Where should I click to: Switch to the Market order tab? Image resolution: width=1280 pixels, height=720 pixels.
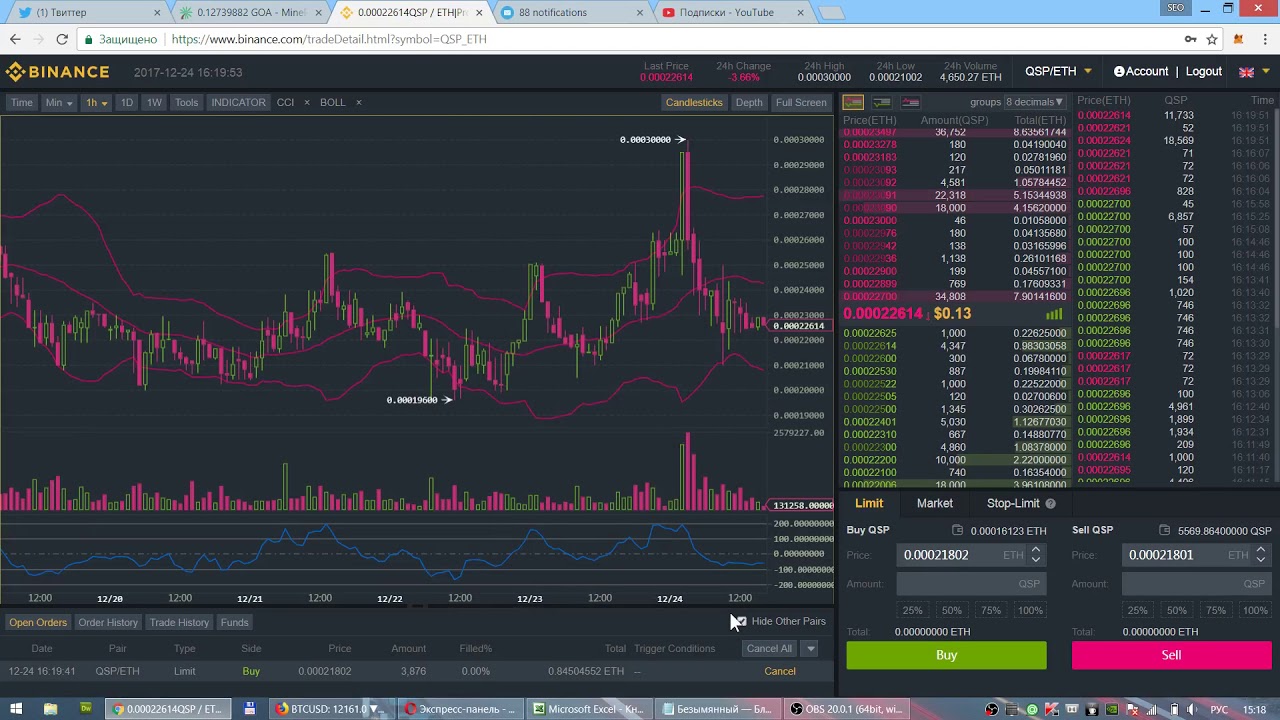click(935, 504)
